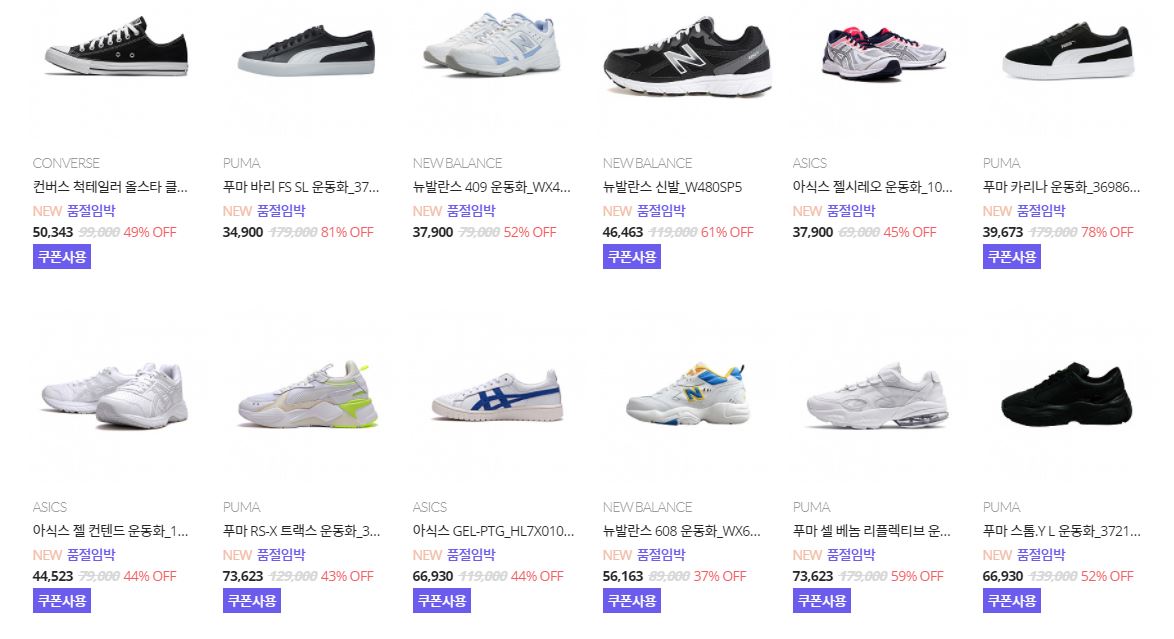Image resolution: width=1174 pixels, height=639 pixels.
Task: Open the 아식스 GEL-PTG_HL7X010 product link
Action: coord(493,530)
